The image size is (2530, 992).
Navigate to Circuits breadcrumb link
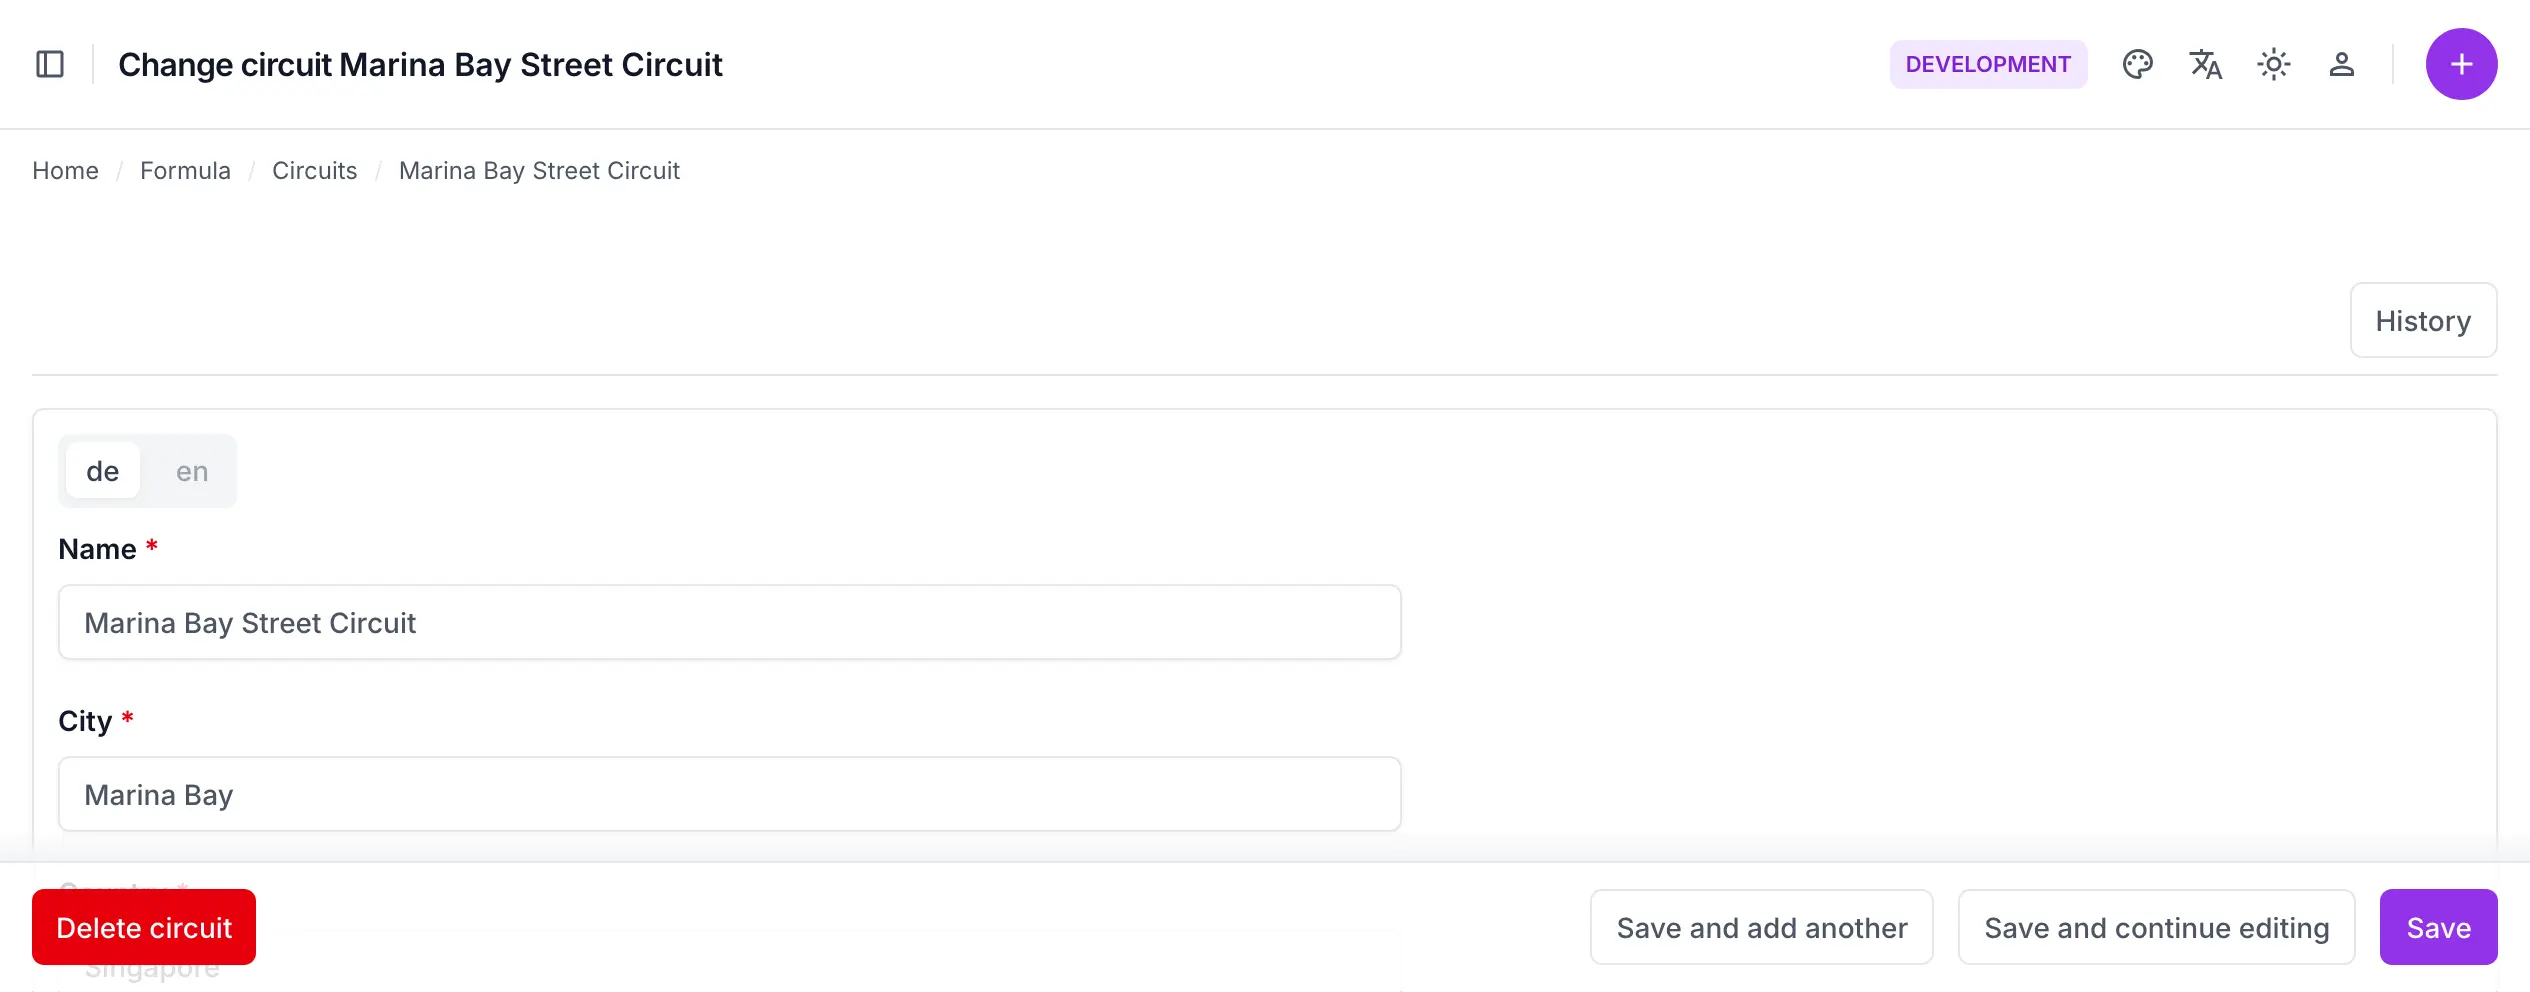click(314, 171)
